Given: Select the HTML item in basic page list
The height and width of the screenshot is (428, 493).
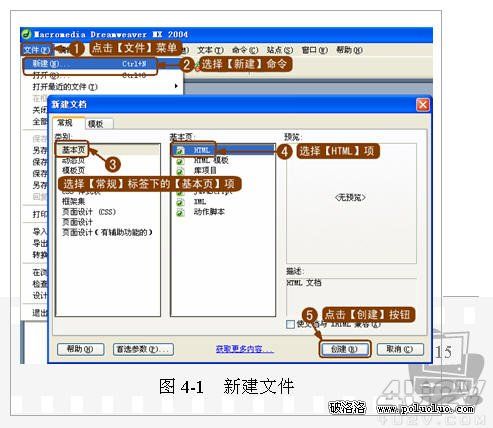Looking at the screenshot, I should coord(202,150).
